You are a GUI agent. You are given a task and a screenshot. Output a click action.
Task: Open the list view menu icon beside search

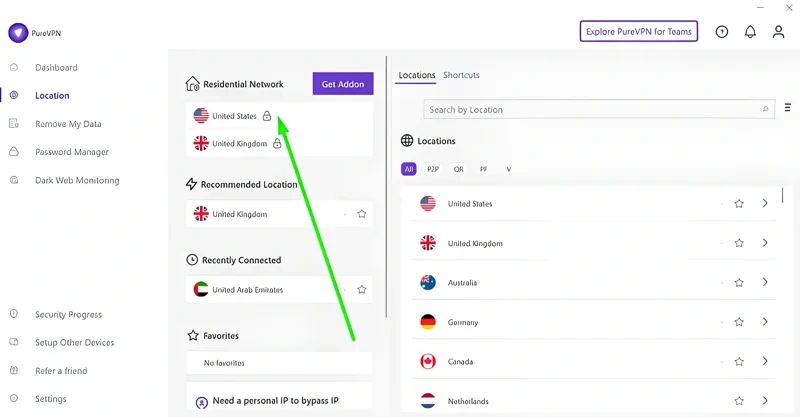788,108
